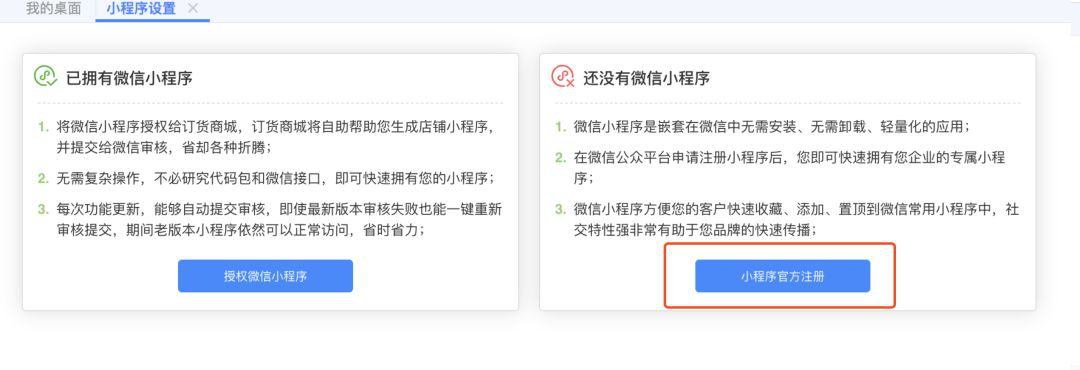Screen dimensions: 1080x370
Task: Click the 授权微信小程序 button
Action: (265, 276)
